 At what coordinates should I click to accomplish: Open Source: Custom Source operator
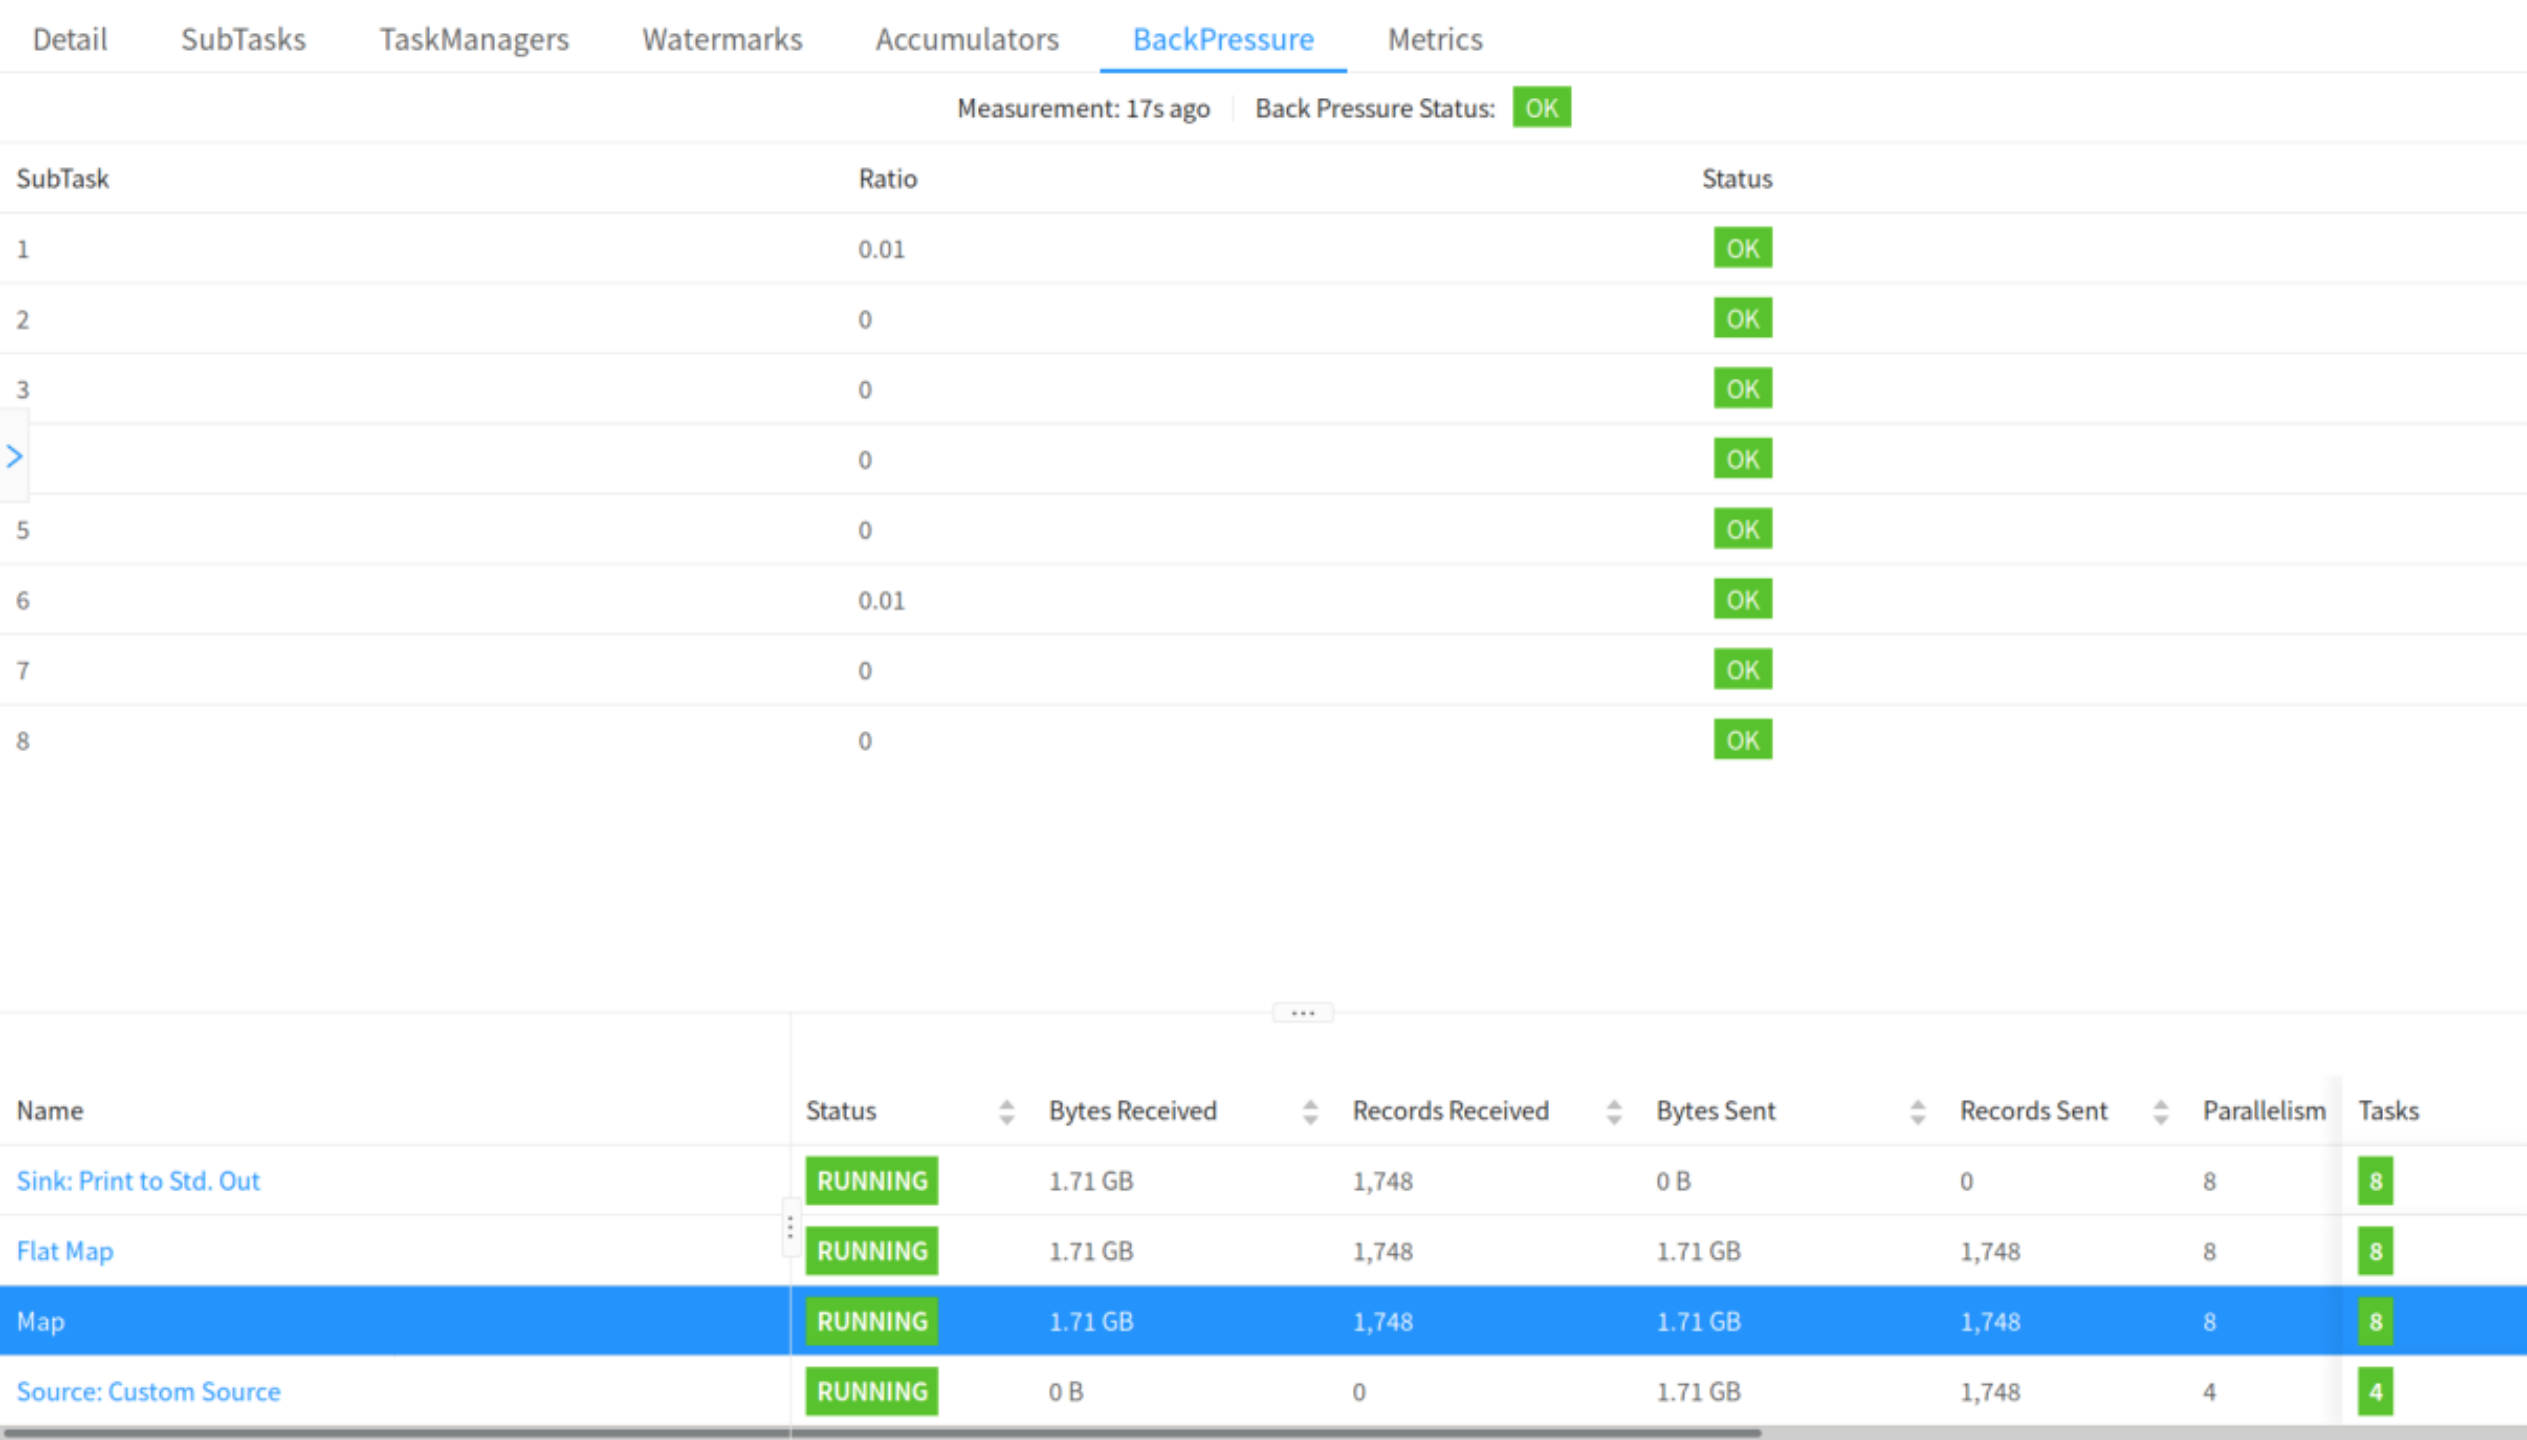(148, 1391)
